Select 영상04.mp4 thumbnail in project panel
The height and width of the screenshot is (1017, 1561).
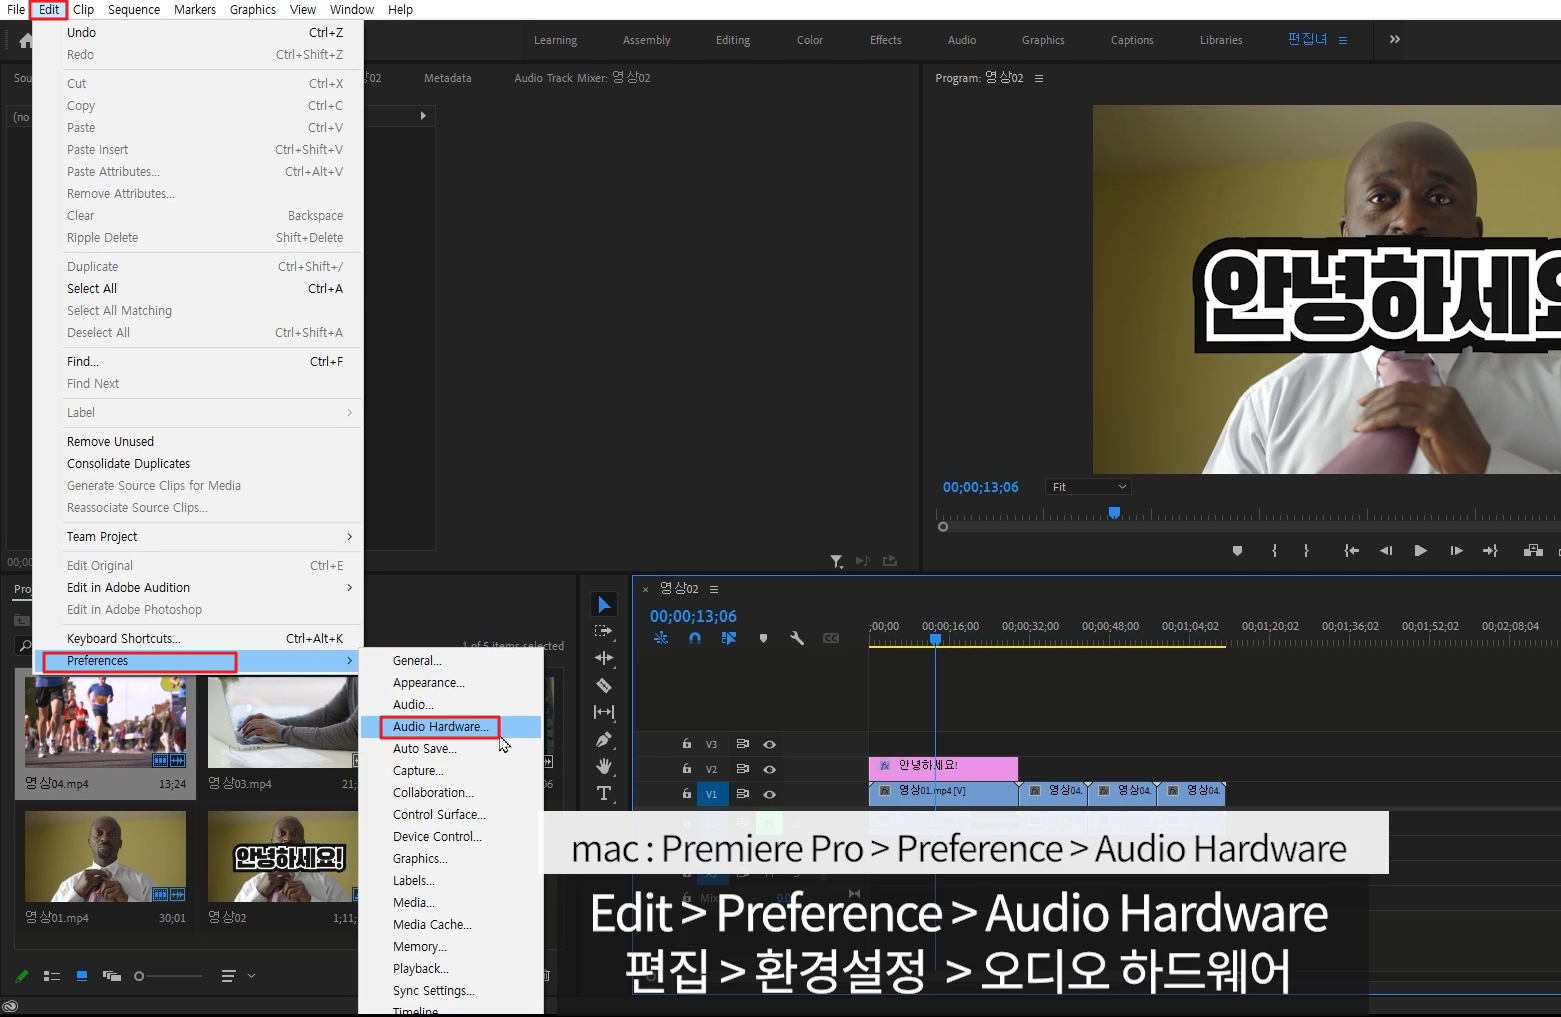coord(106,723)
